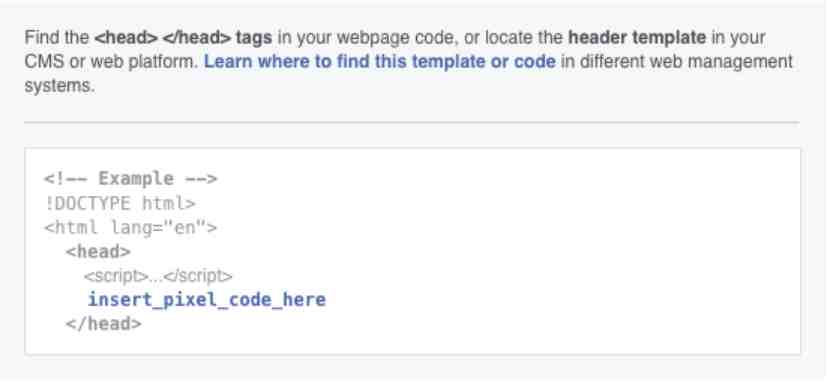This screenshot has width=830, height=384.
Task: Click the word 'Example' in the comment
Action: pos(136,178)
